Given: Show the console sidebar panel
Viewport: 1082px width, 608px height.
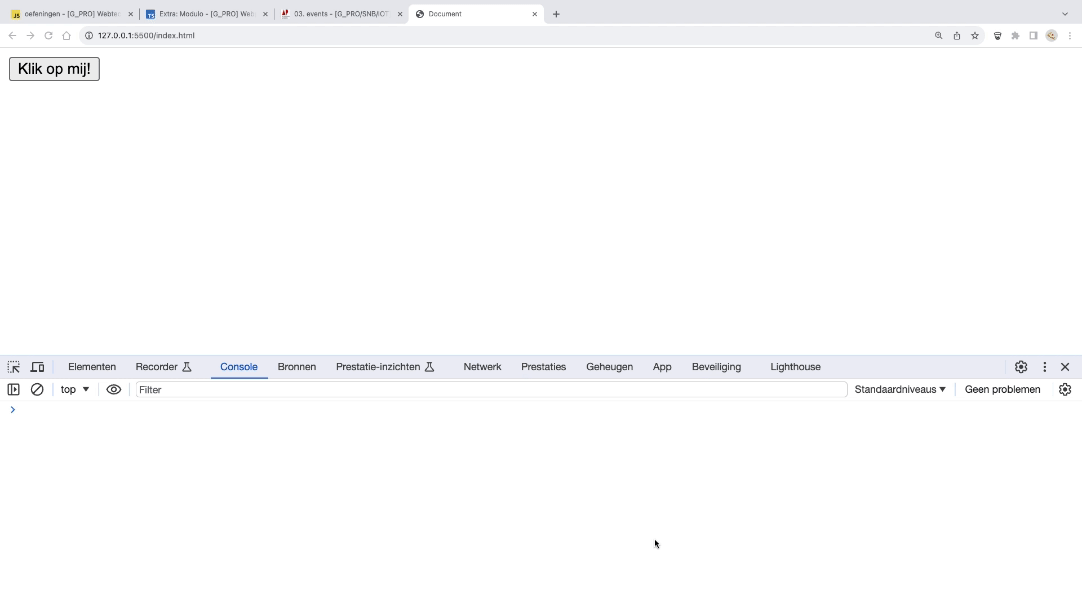Looking at the screenshot, I should coord(14,390).
